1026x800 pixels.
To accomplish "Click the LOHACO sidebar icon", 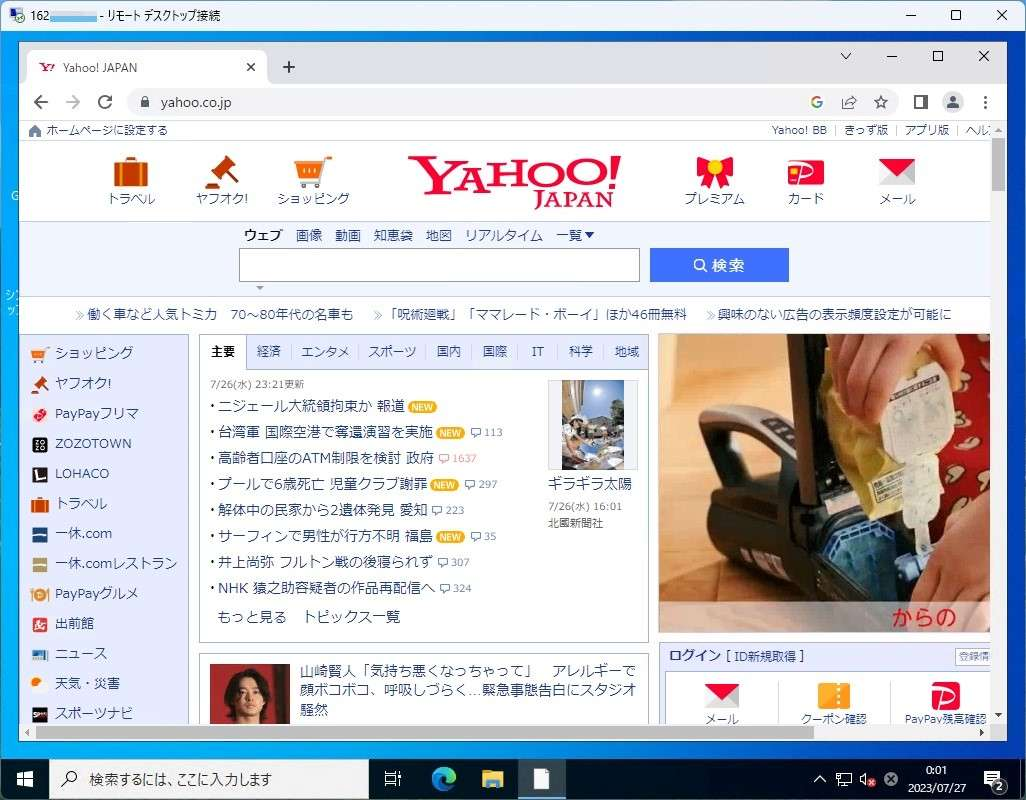I will pyautogui.click(x=40, y=474).
